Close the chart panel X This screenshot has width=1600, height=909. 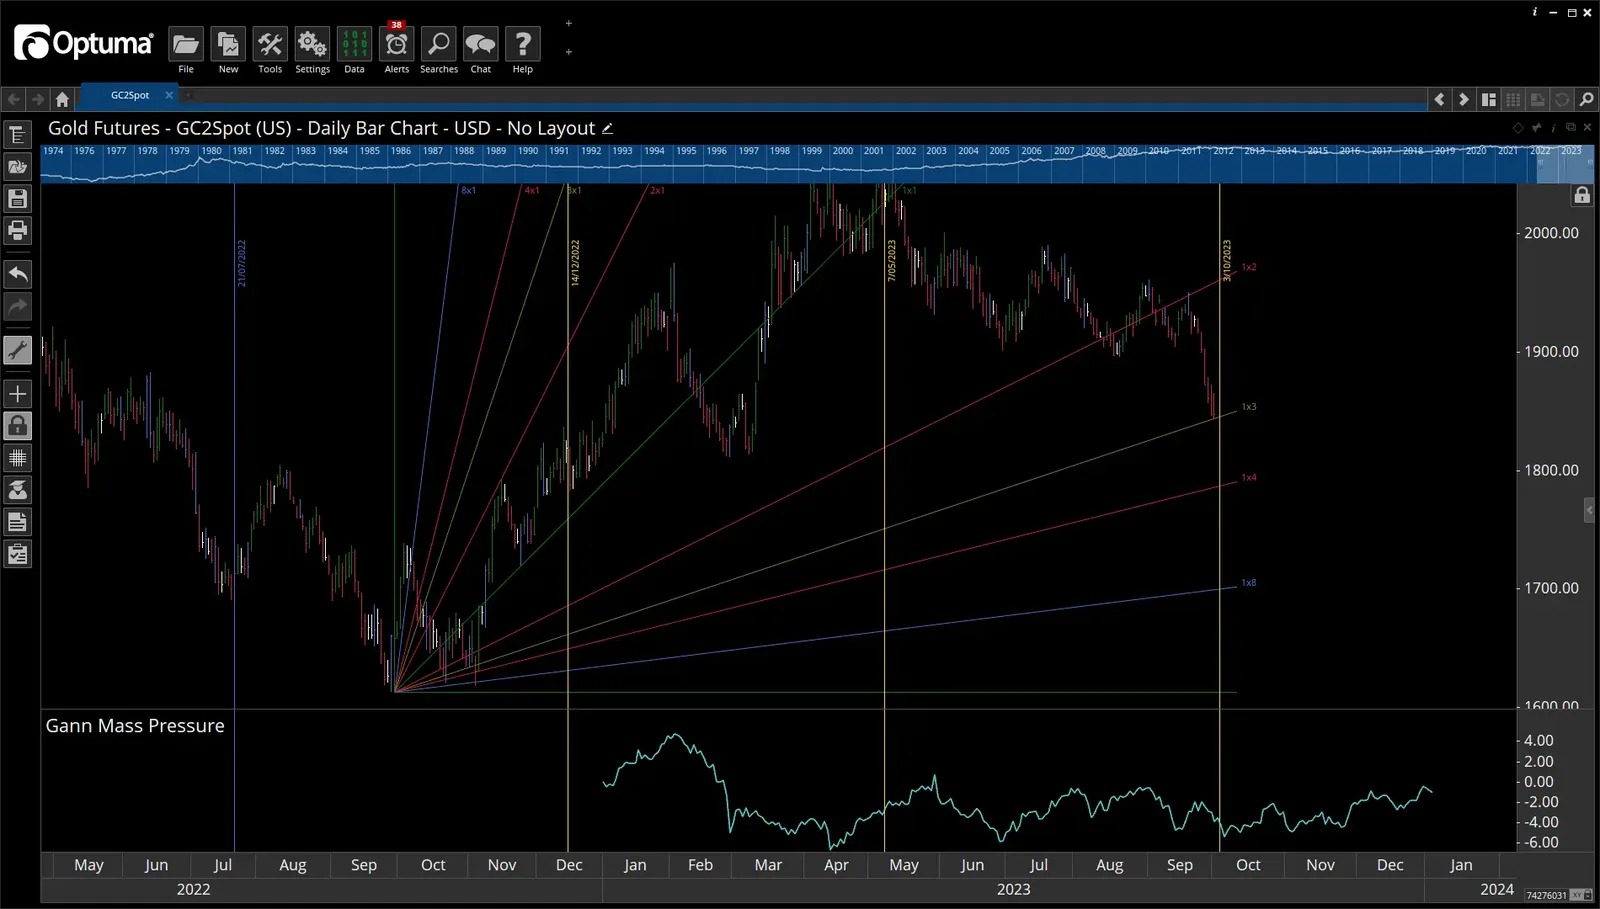1588,127
